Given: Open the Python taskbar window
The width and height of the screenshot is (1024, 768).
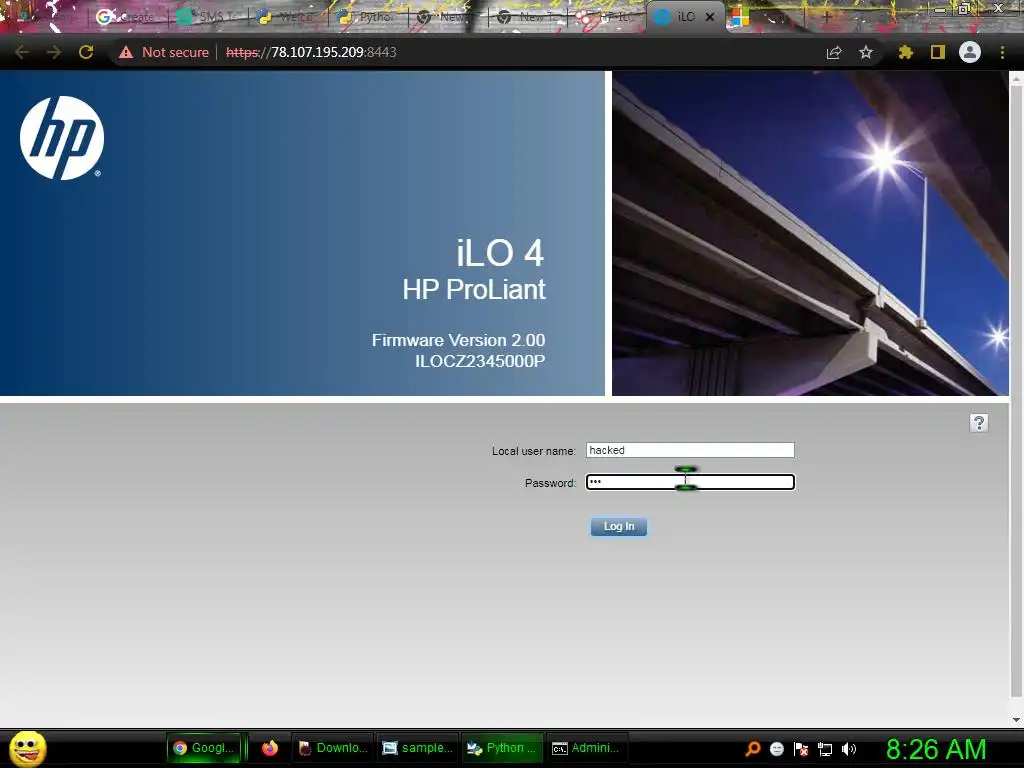Looking at the screenshot, I should click(502, 748).
